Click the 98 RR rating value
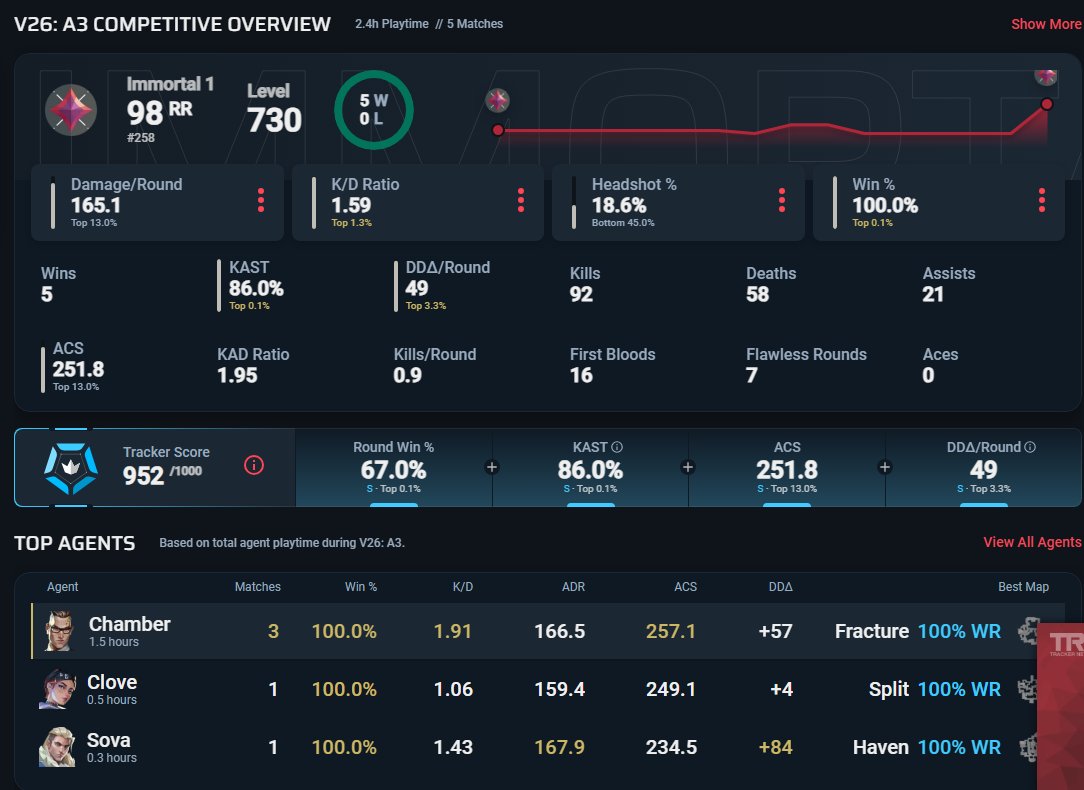Screen dimensions: 1084x790 pyautogui.click(x=159, y=113)
